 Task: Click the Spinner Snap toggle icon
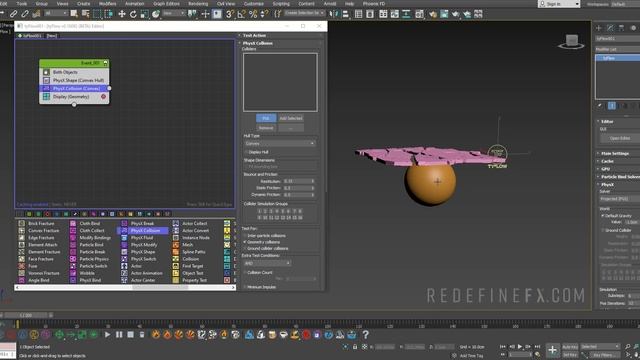(264, 14)
